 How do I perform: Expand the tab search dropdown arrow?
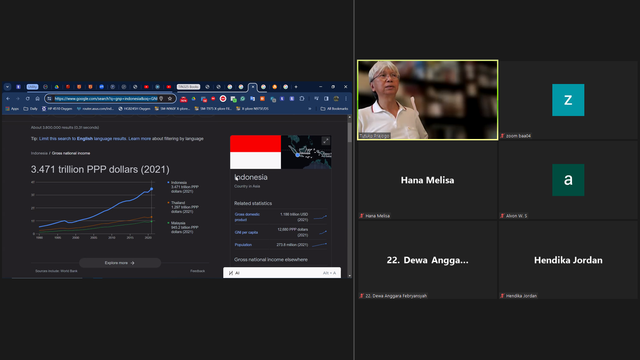point(7,87)
